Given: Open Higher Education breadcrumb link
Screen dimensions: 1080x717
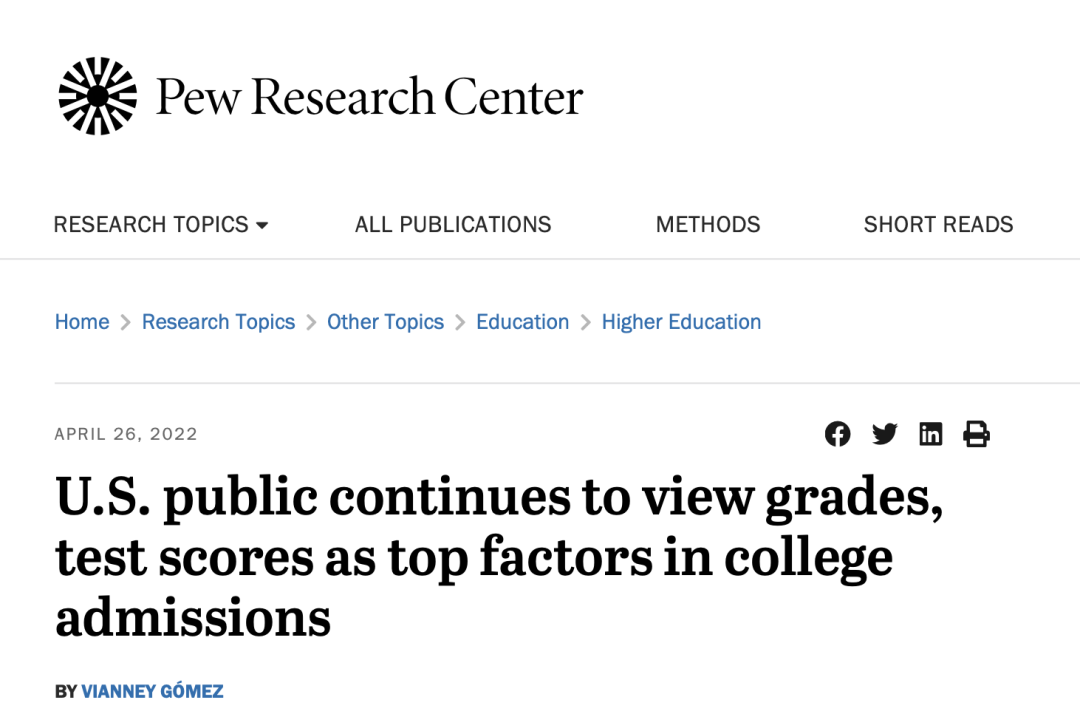Looking at the screenshot, I should tap(681, 322).
